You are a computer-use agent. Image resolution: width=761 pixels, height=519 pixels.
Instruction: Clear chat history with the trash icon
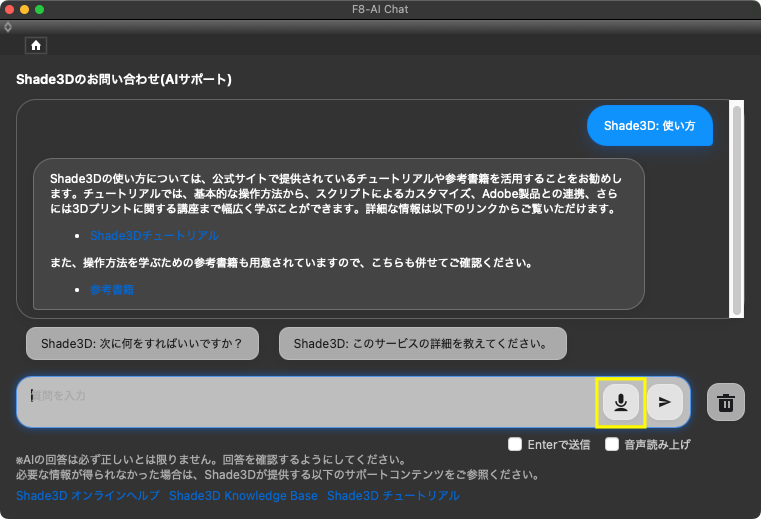[726, 403]
